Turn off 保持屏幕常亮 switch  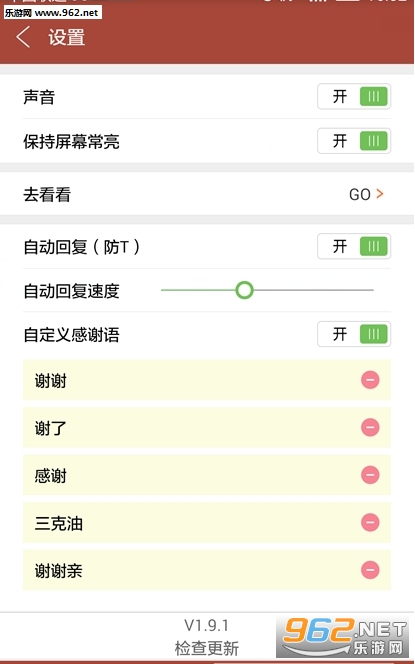click(x=354, y=141)
